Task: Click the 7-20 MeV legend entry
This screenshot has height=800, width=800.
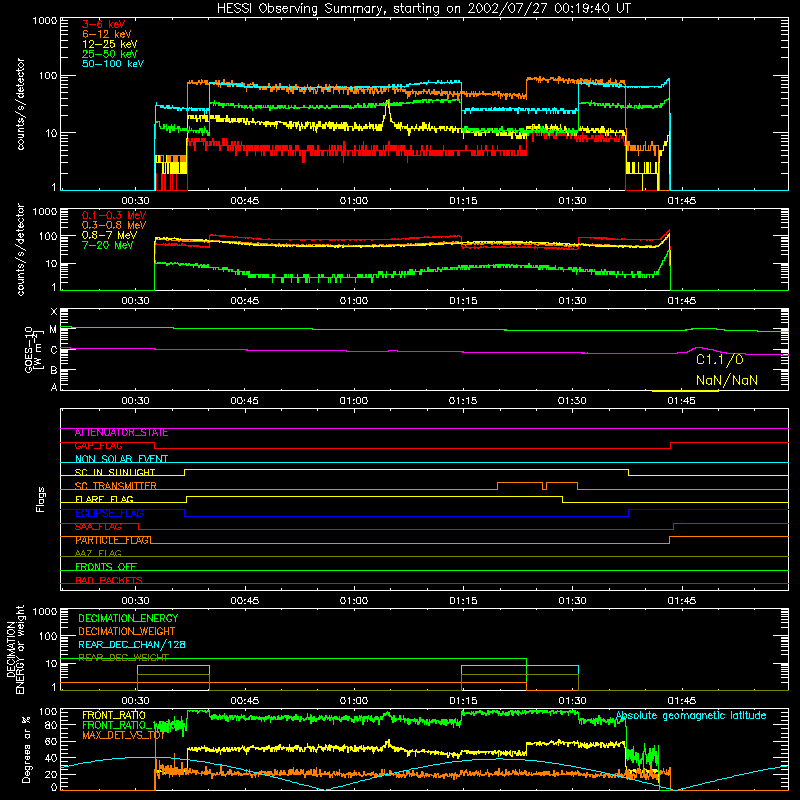Action: pos(107,245)
